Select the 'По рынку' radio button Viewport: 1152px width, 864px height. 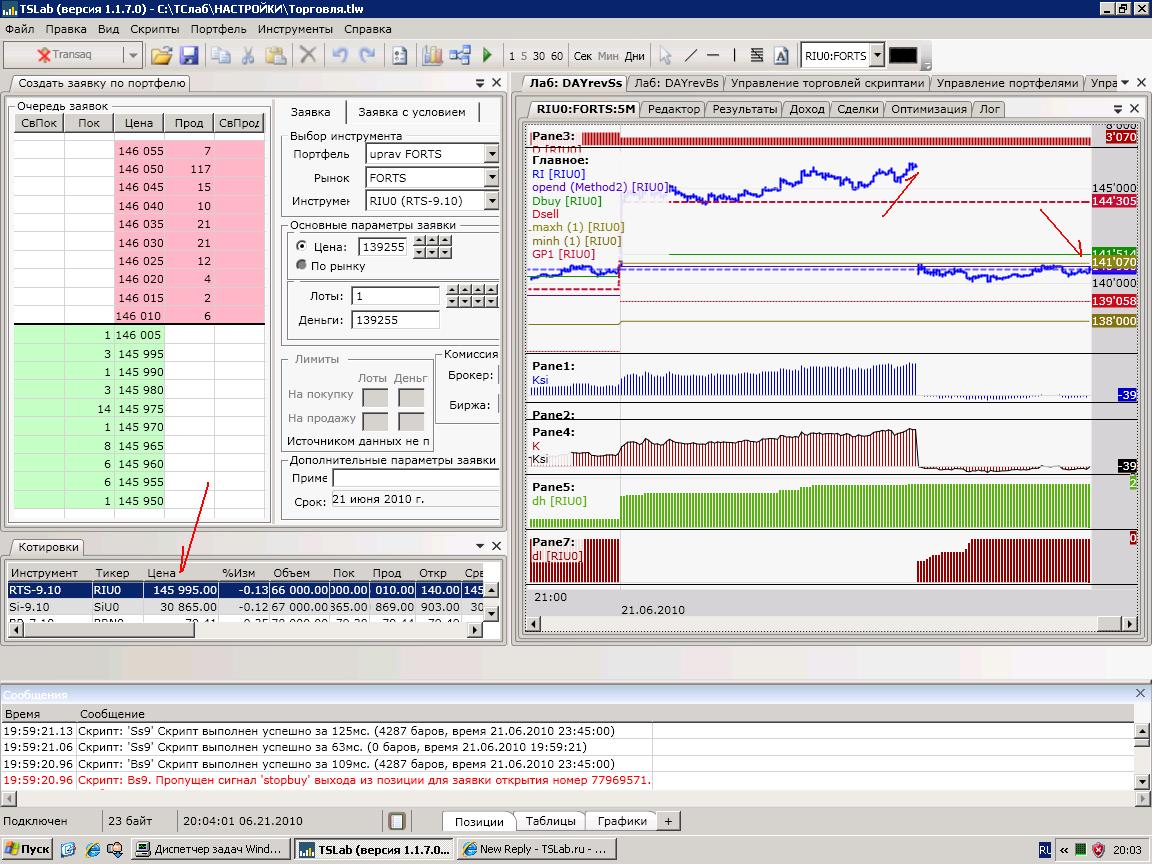tap(302, 266)
